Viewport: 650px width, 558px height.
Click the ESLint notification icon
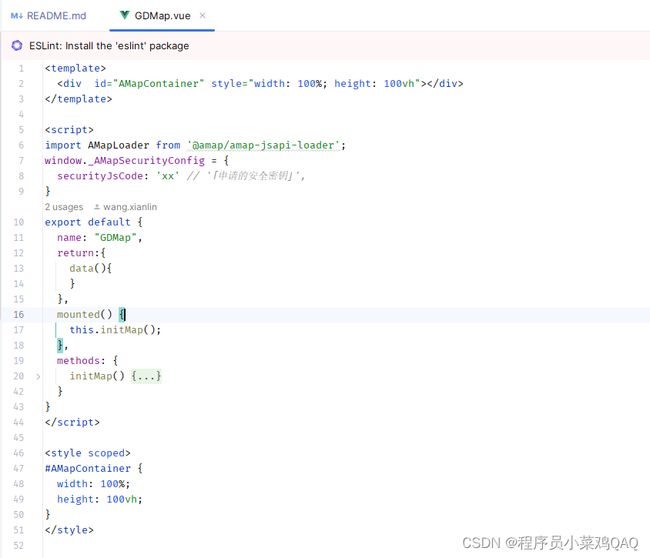(17, 46)
